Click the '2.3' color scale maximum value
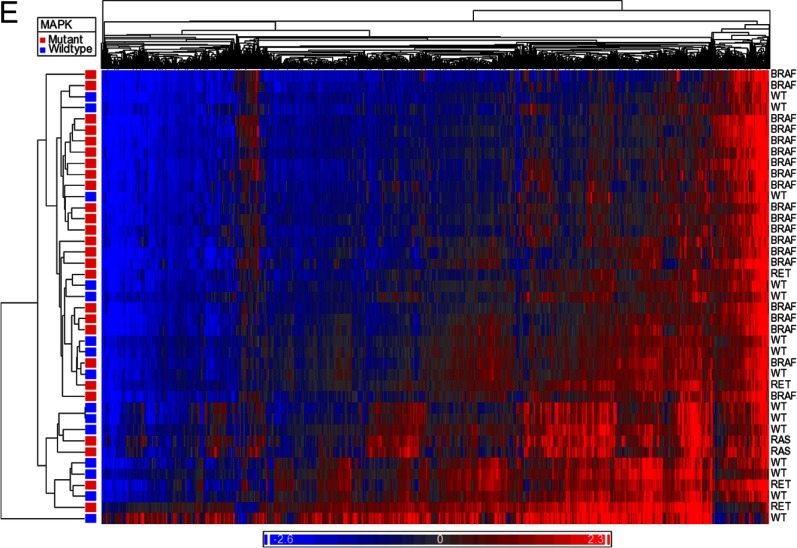The height and width of the screenshot is (548, 797). pyautogui.click(x=595, y=539)
